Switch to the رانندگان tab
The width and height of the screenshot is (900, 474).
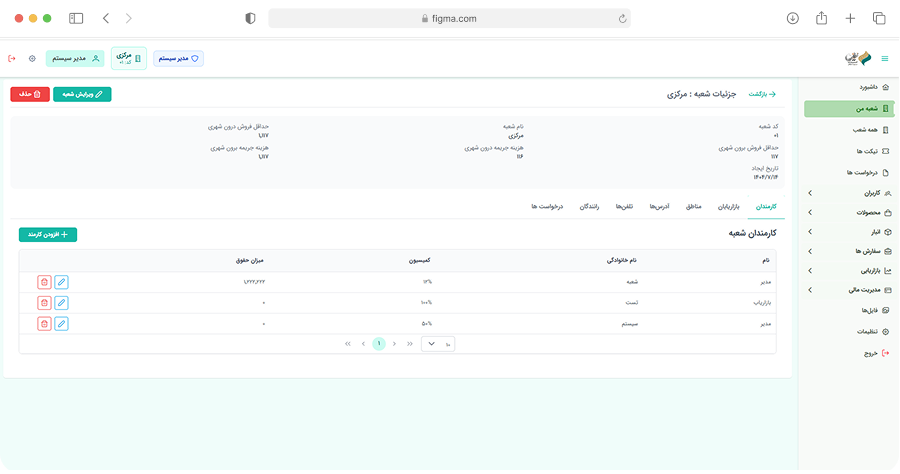590,206
